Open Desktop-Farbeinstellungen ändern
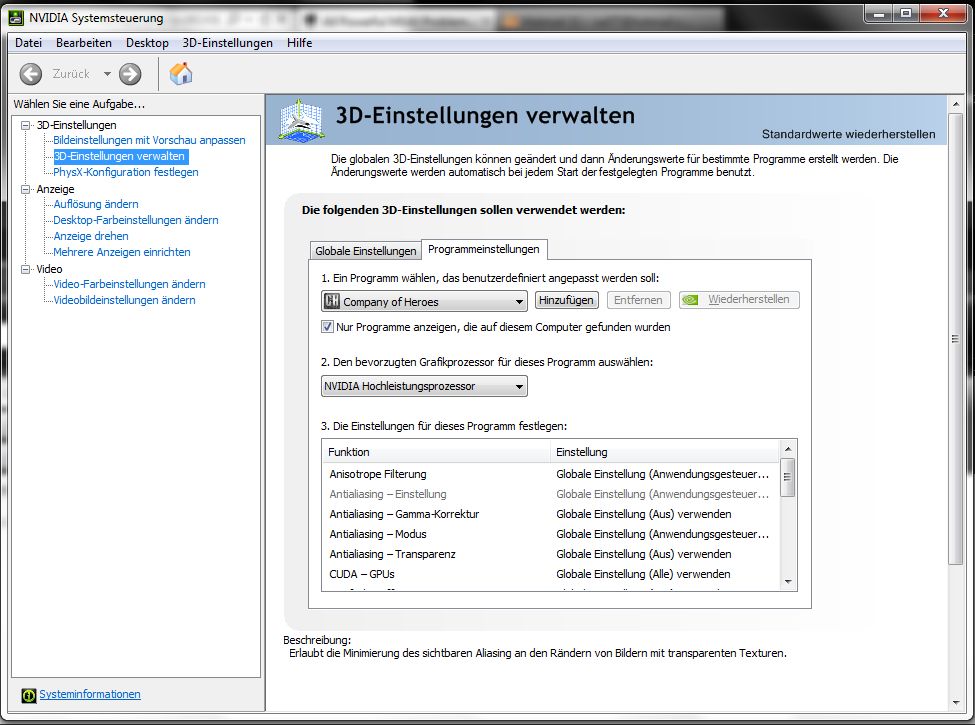 [136, 220]
